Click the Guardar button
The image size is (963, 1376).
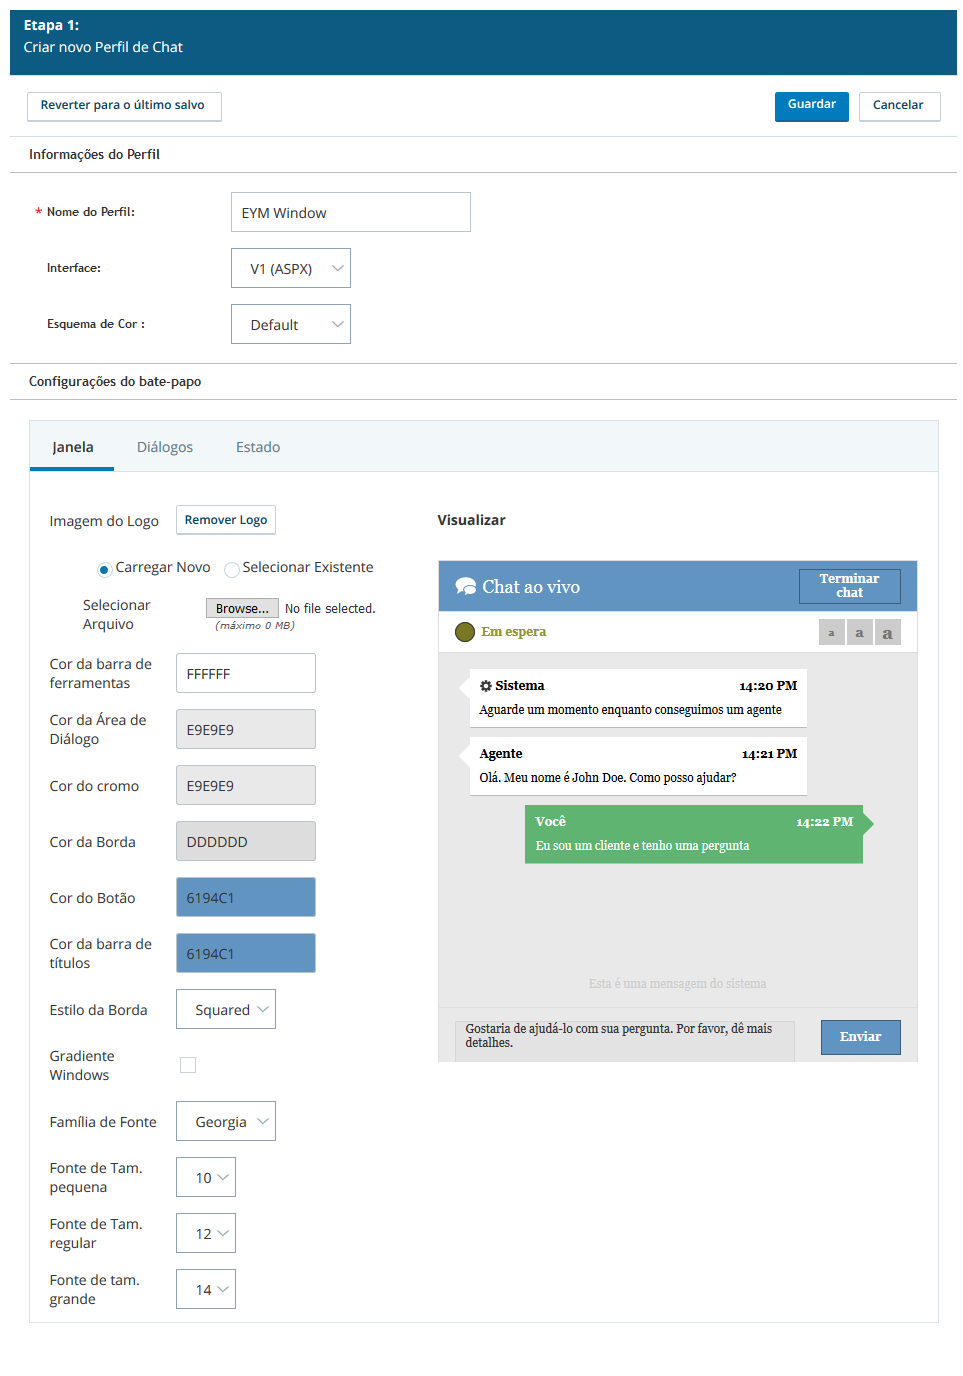point(812,106)
